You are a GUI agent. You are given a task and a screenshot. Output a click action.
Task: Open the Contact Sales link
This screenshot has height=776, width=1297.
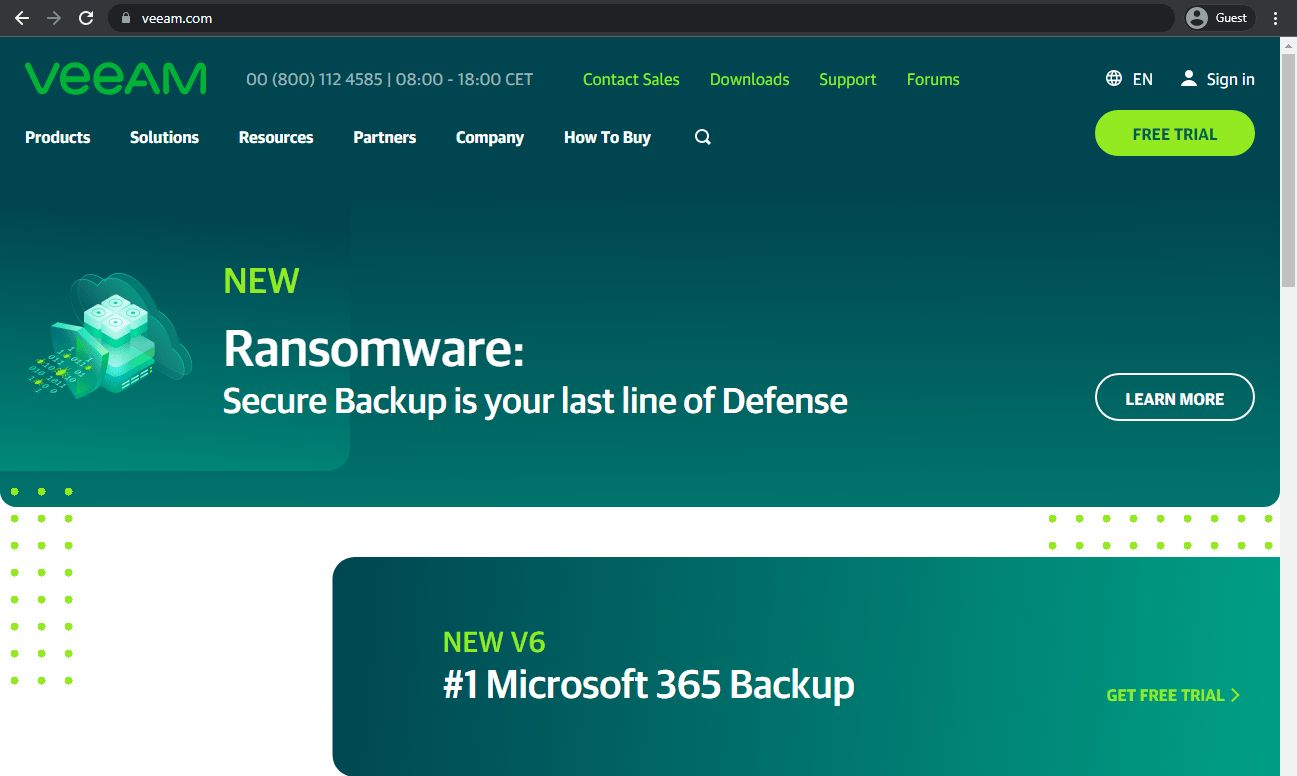[x=631, y=79]
